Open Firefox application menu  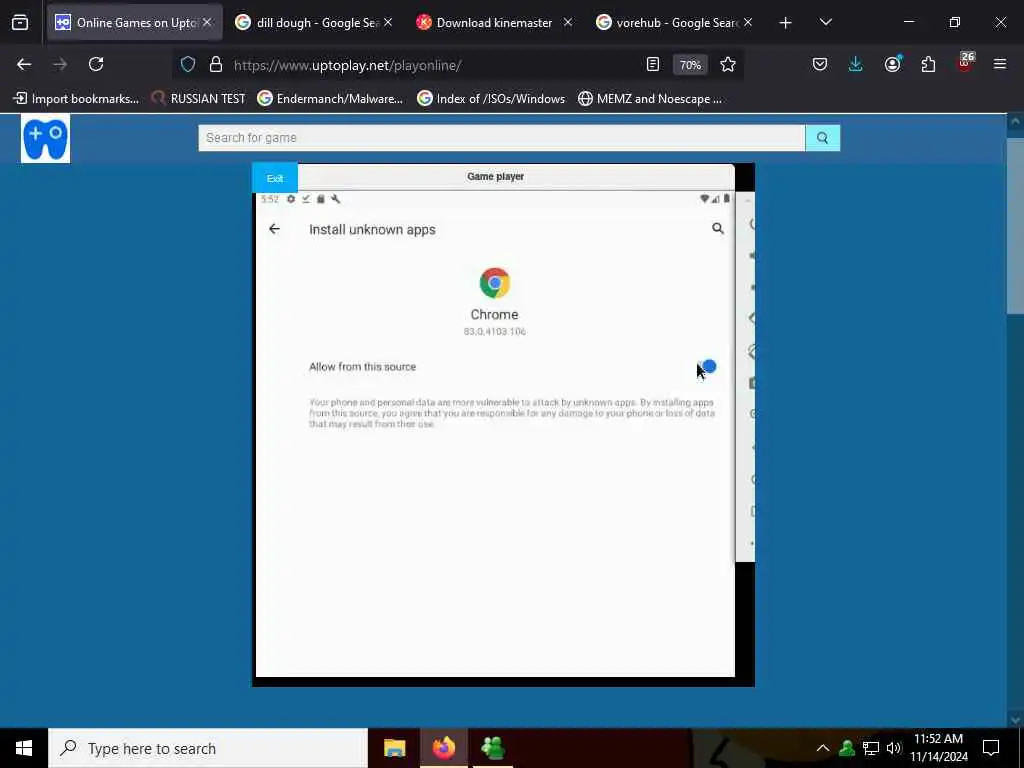point(1000,64)
